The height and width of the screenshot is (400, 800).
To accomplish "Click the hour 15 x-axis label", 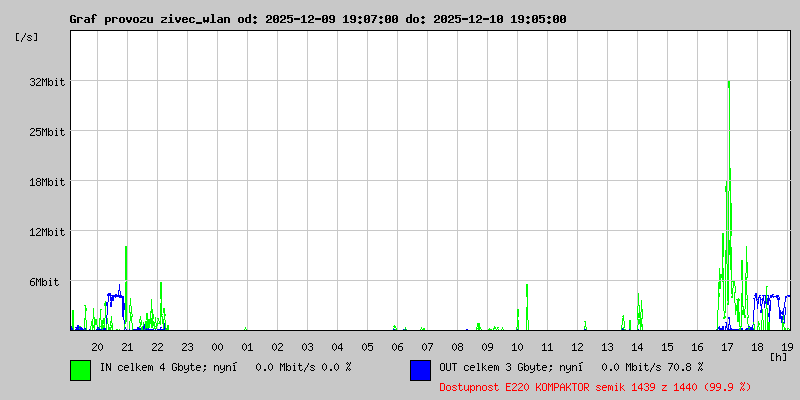I will pyautogui.click(x=667, y=347).
